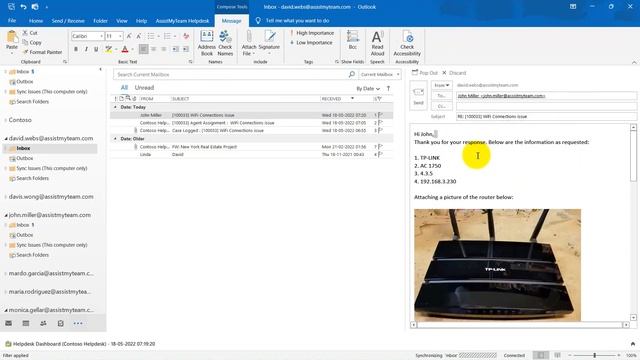The height and width of the screenshot is (360, 640).
Task: Click the Search Current Mailbox field
Action: (231, 74)
